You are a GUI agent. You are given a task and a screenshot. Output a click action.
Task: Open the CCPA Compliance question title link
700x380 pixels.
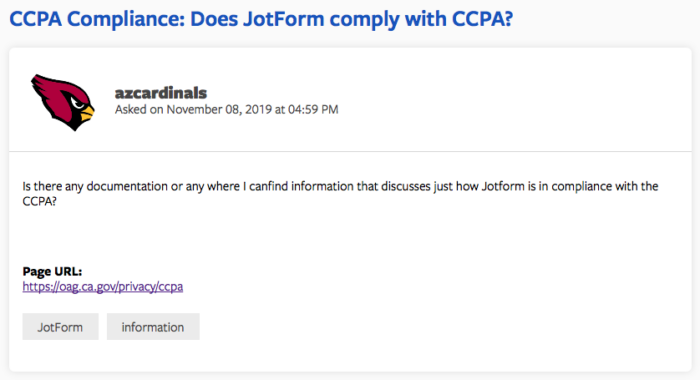pos(261,20)
